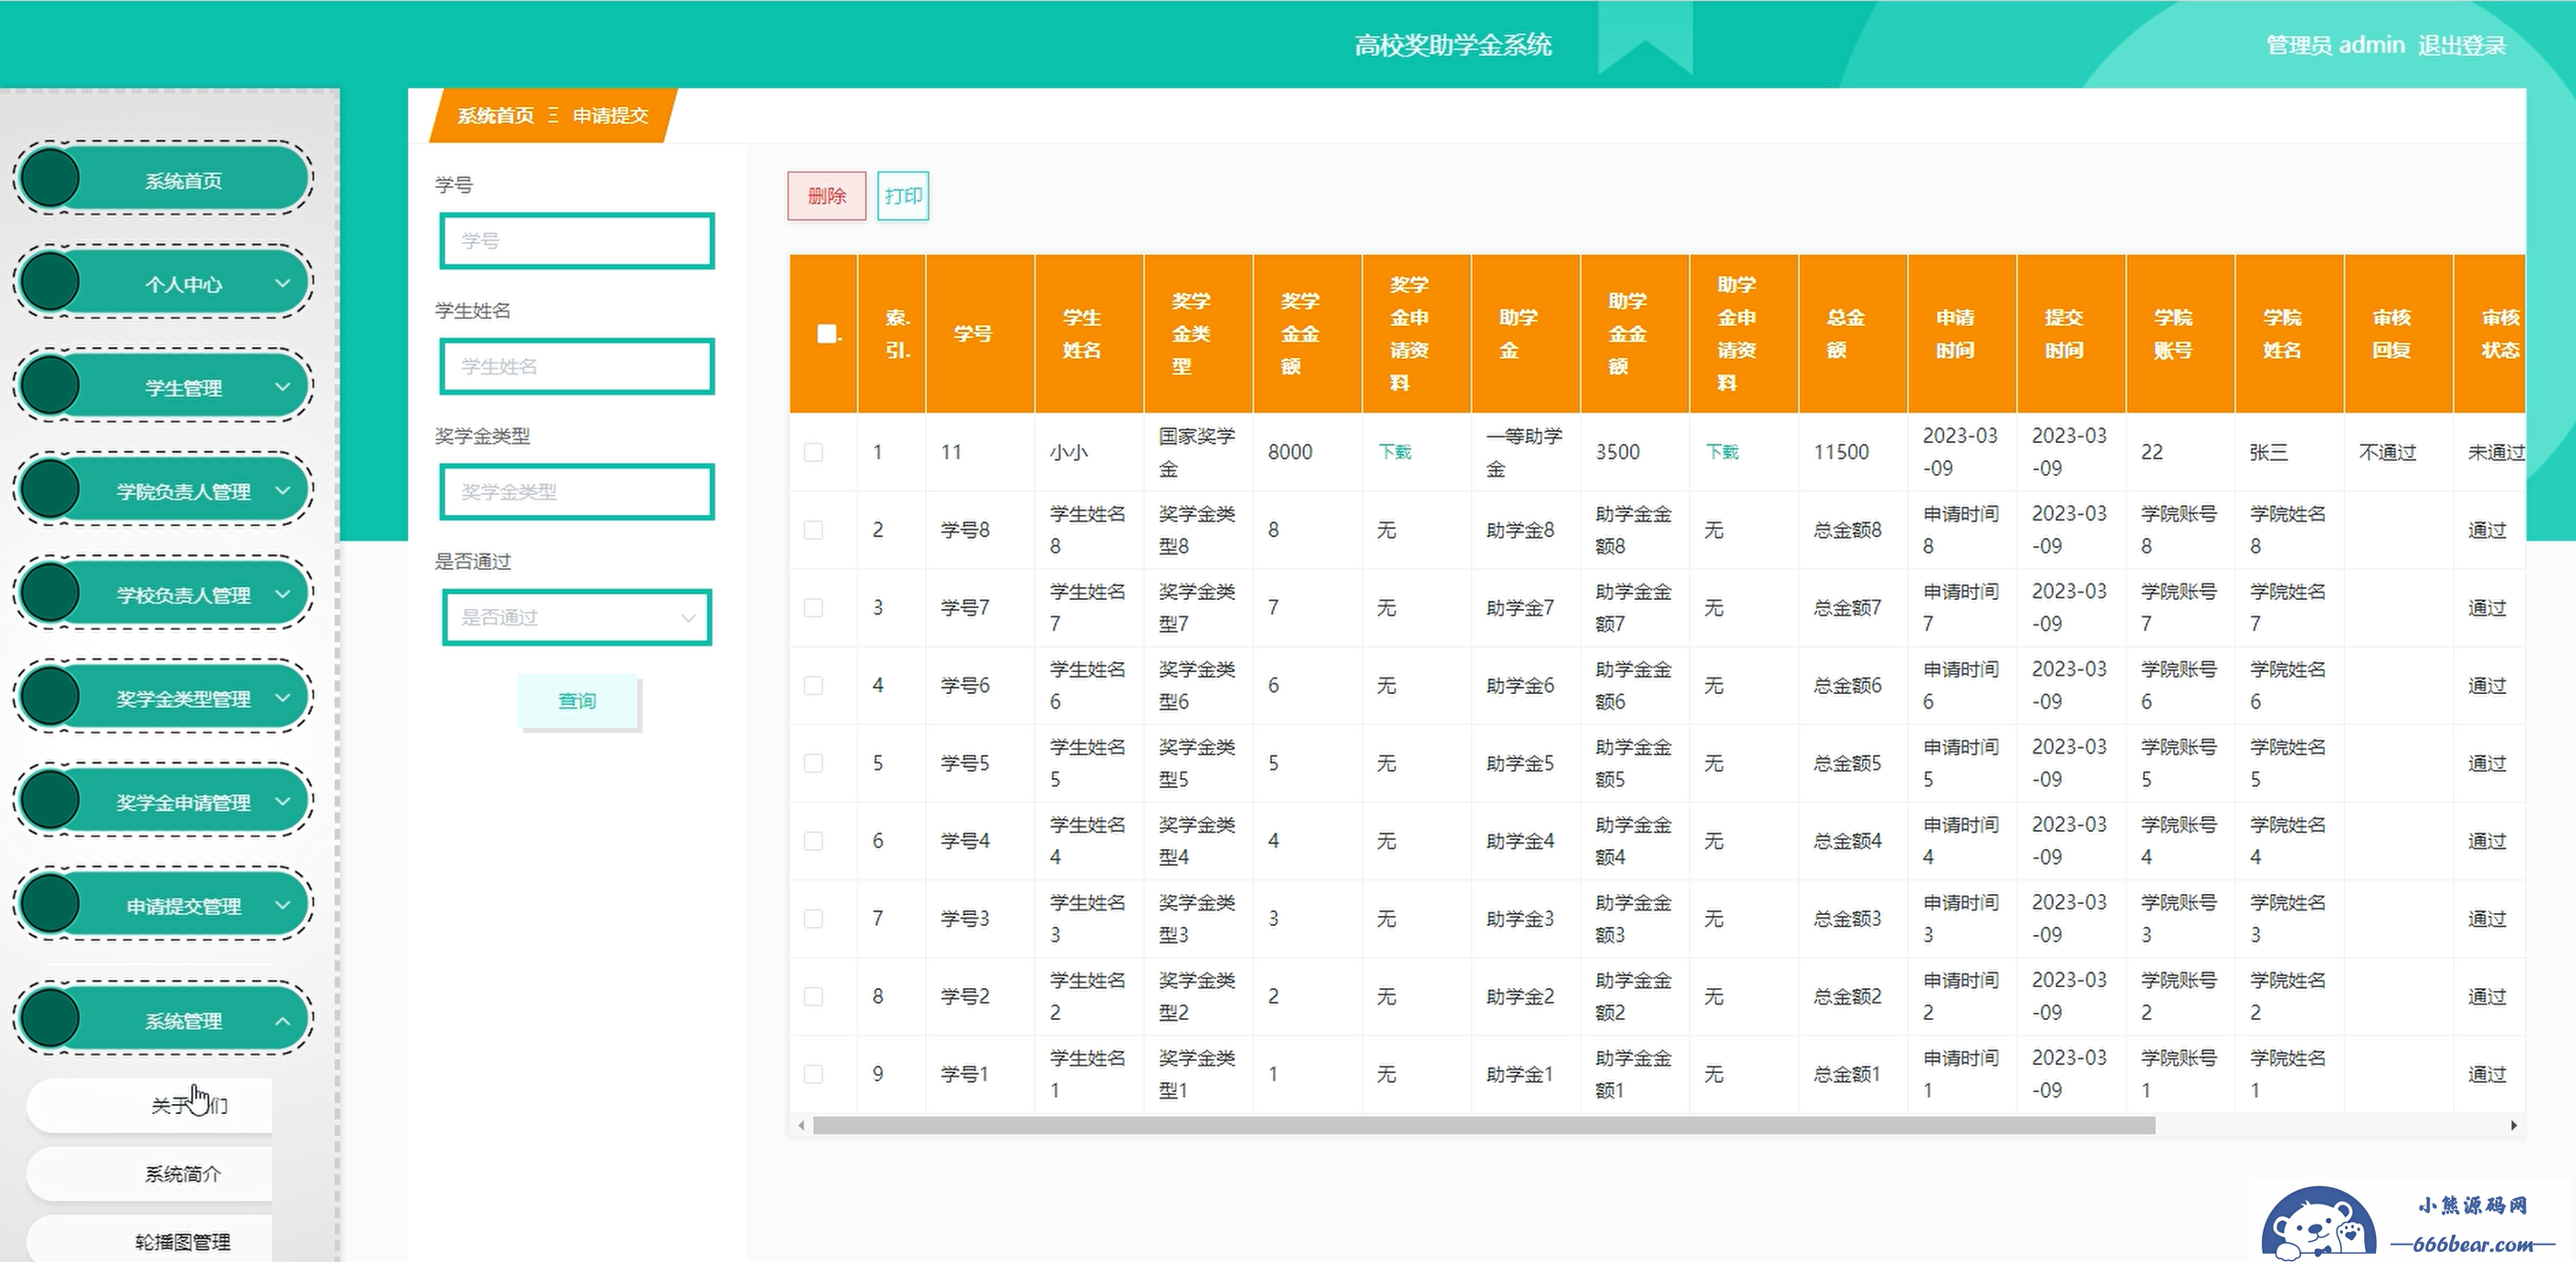This screenshot has height=1262, width=2576.
Task: Toggle the select-all checkbox in table header
Action: pyautogui.click(x=826, y=333)
